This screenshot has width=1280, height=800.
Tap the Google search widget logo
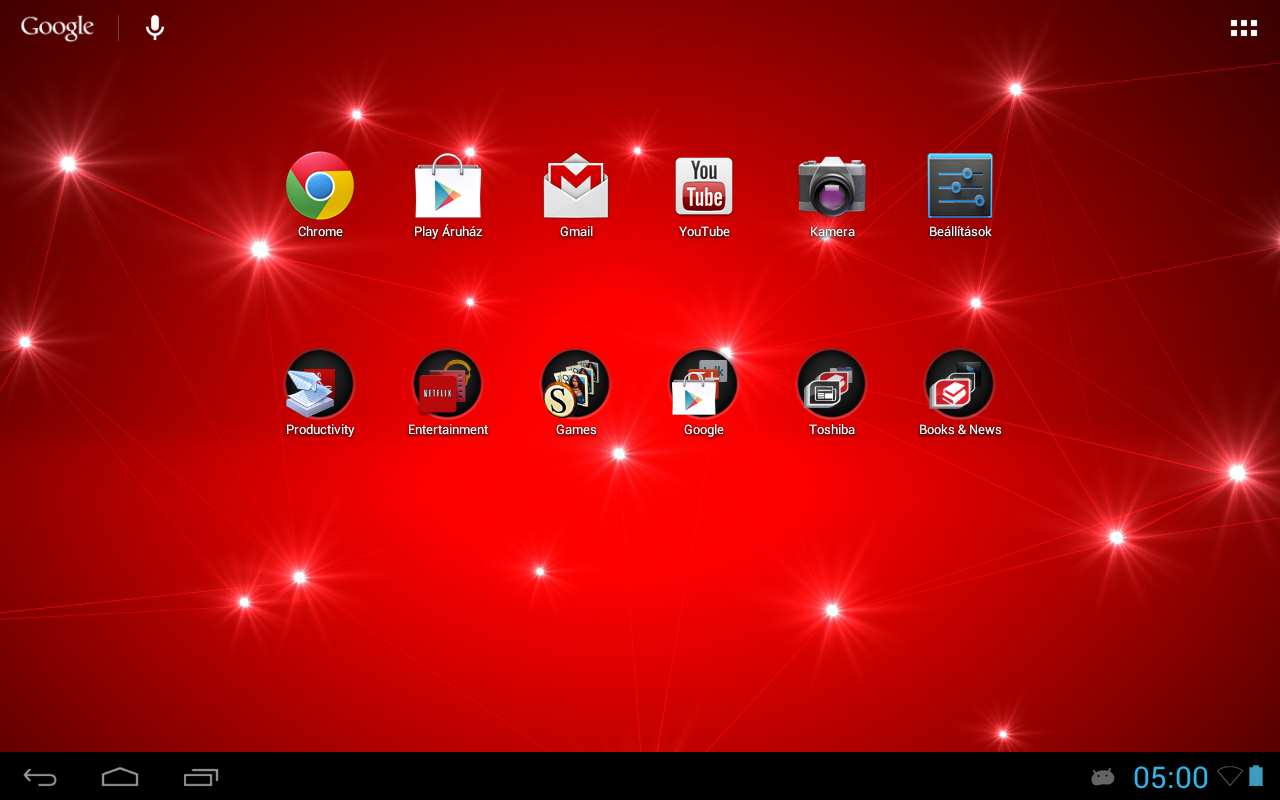coord(57,28)
